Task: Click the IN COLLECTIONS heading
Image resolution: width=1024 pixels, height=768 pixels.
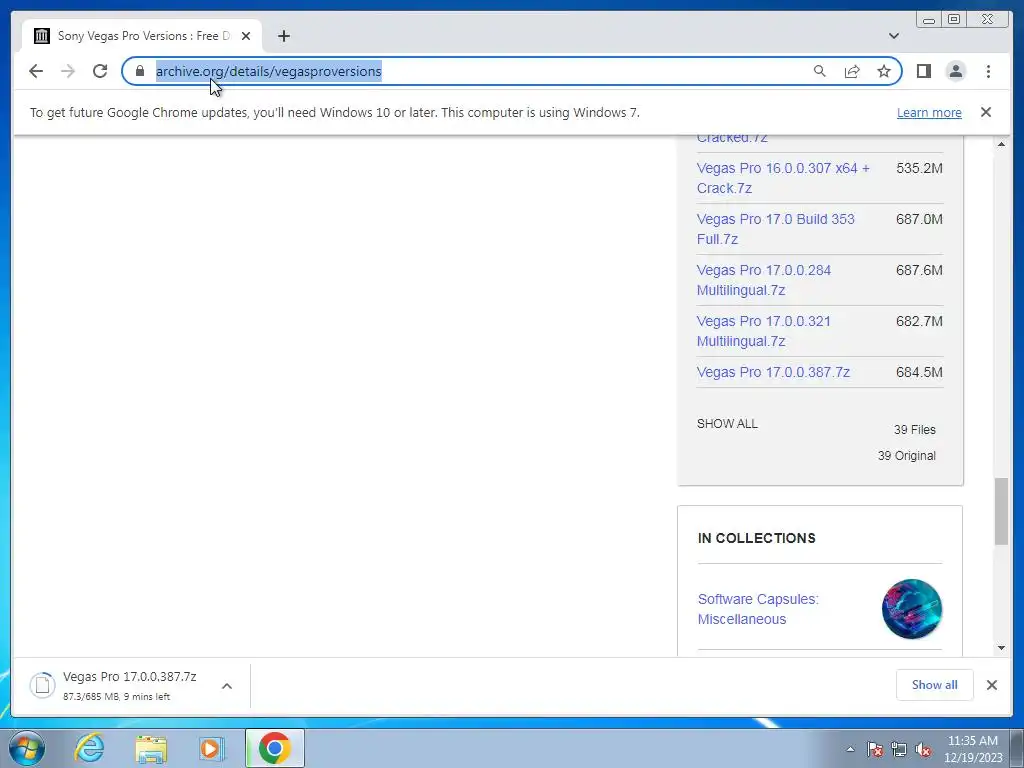Action: point(756,538)
